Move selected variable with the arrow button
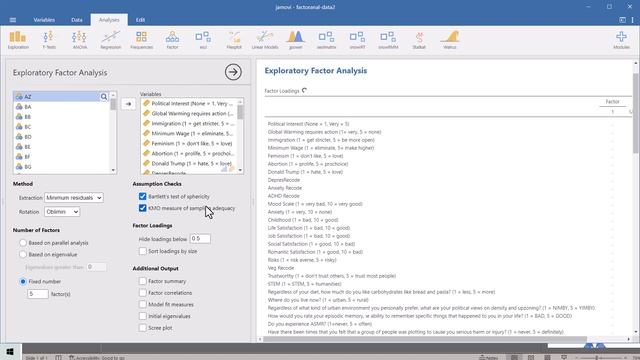The width and height of the screenshot is (640, 360). point(128,104)
